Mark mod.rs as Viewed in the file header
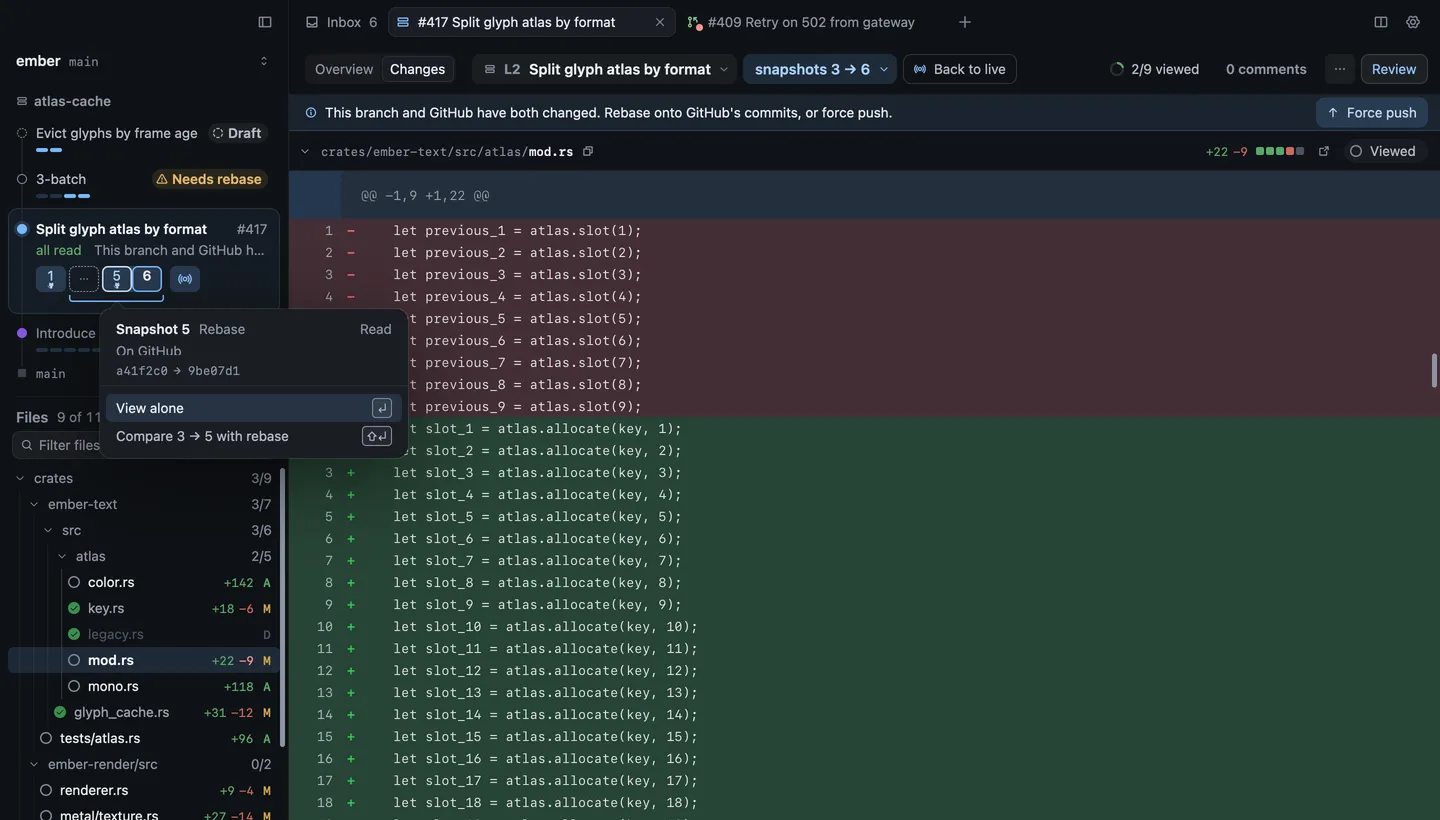1440x820 pixels. [1383, 151]
